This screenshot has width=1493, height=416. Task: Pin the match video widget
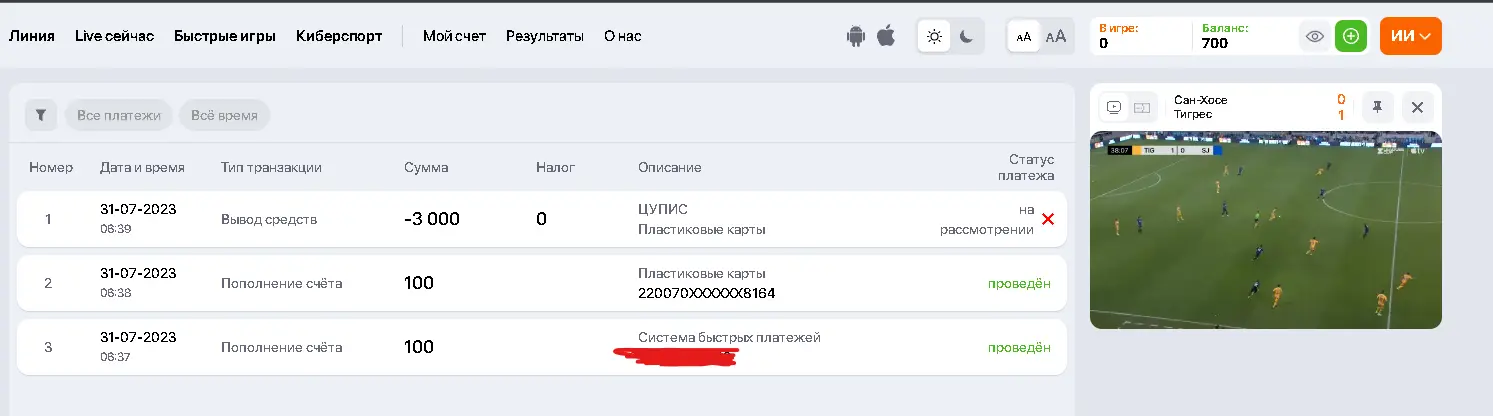point(1377,107)
